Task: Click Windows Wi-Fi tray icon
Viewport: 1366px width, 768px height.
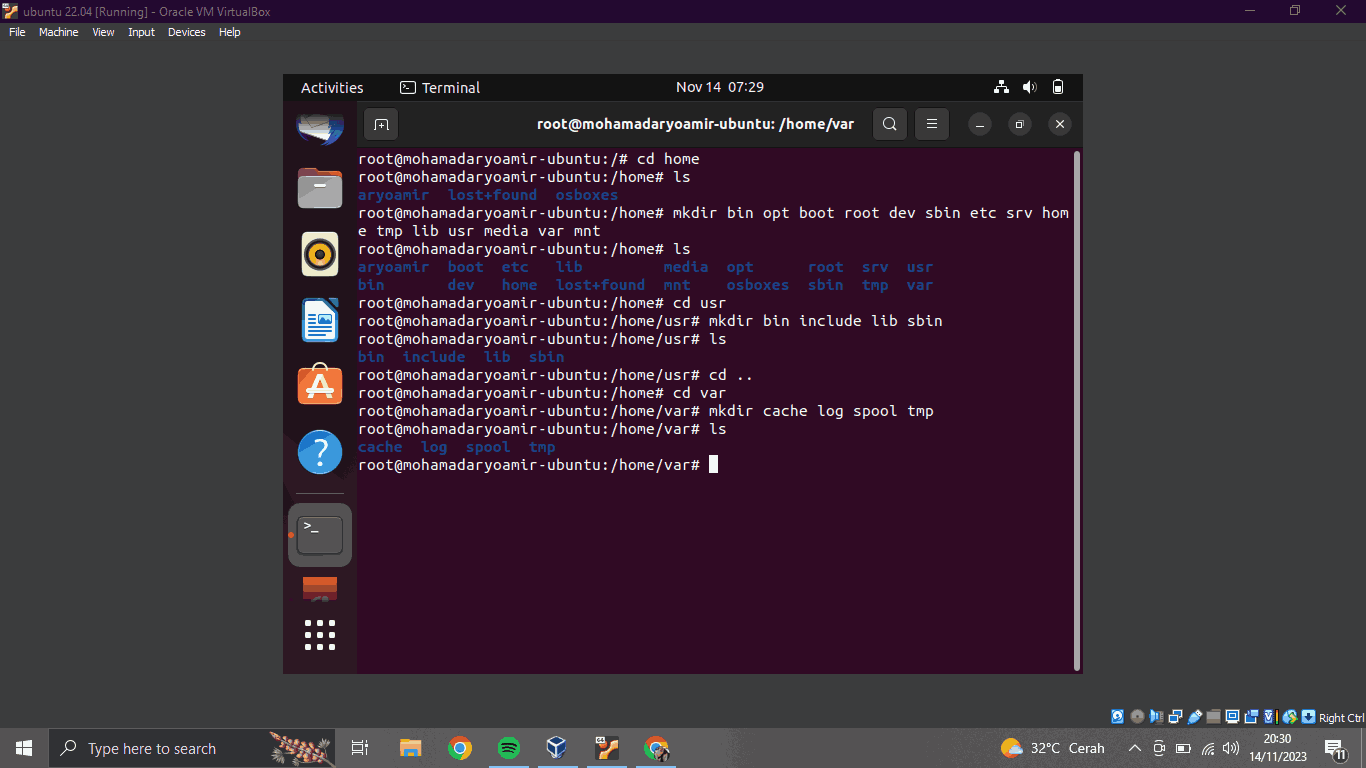Action: pos(1208,748)
